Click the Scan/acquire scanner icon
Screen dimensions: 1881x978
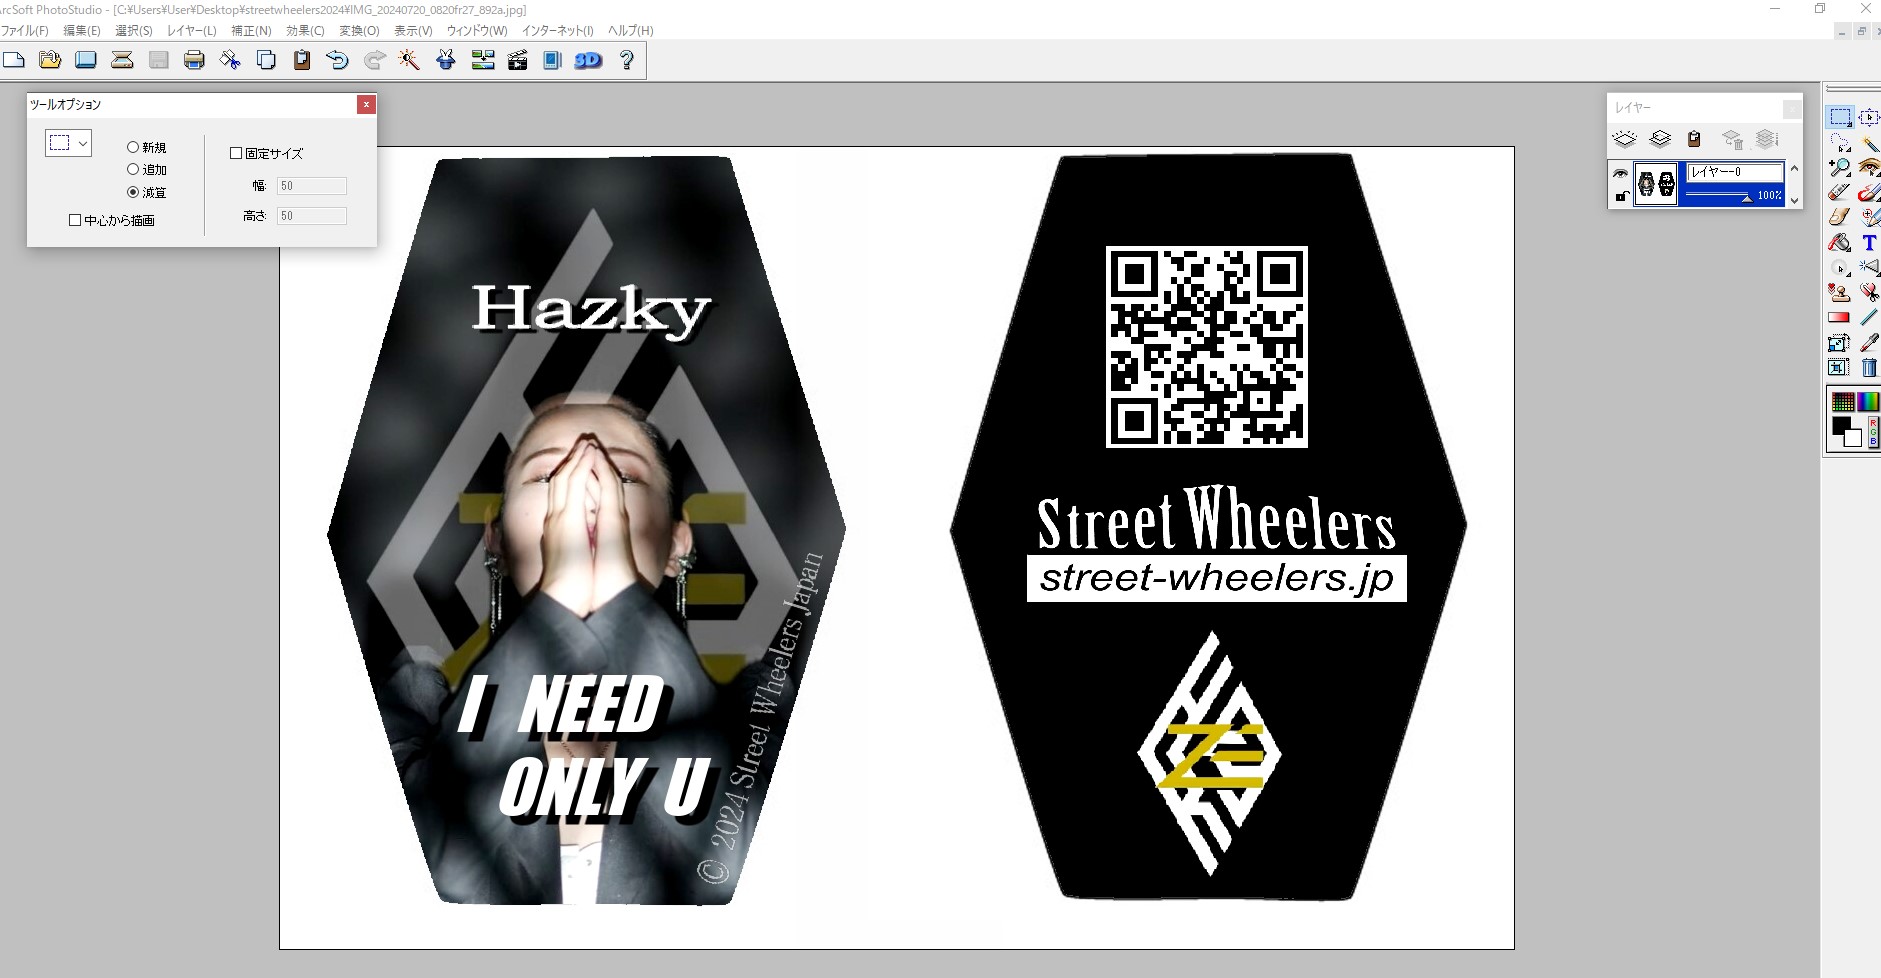pos(122,60)
